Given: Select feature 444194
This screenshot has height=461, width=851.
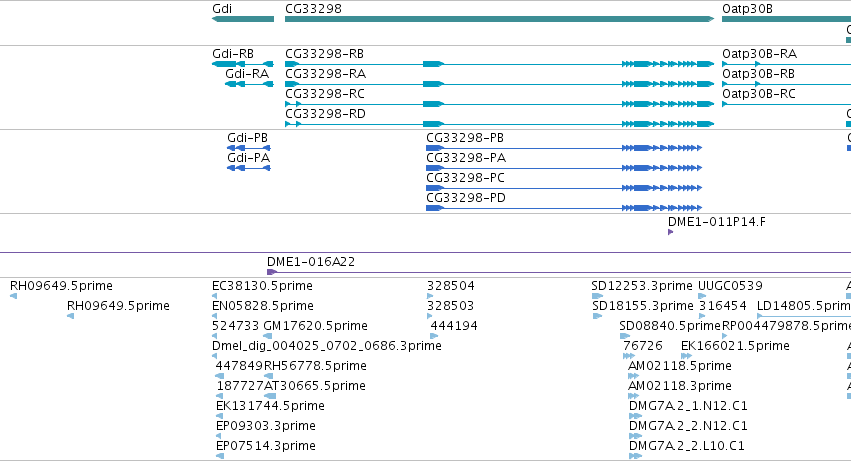Looking at the screenshot, I should [x=454, y=326].
